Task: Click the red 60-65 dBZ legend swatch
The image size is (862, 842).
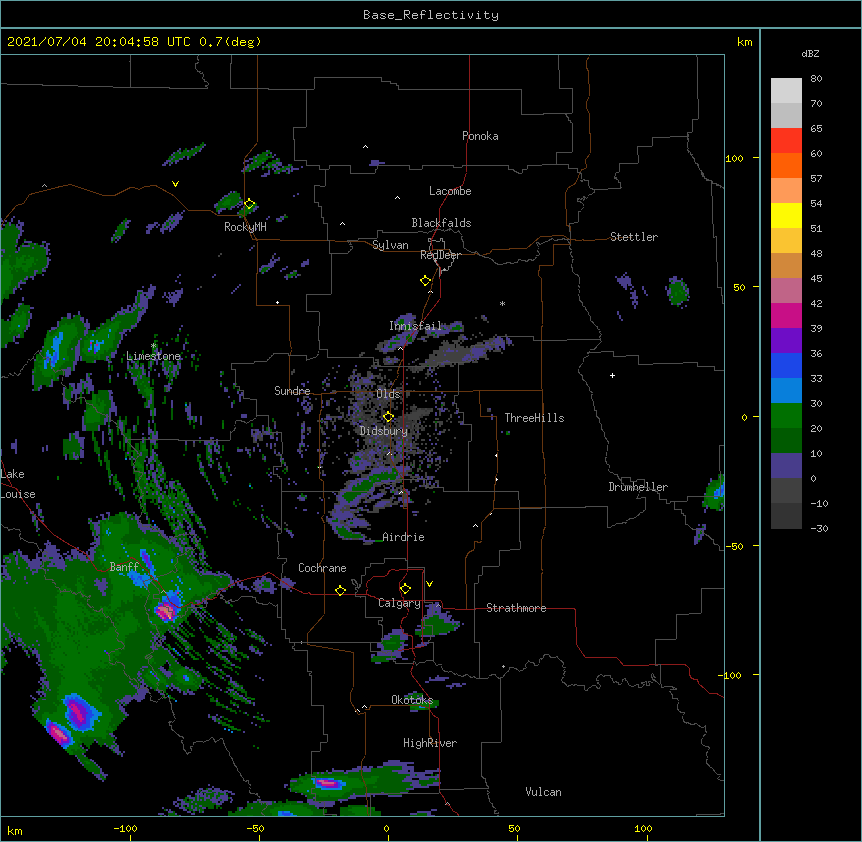Action: 786,140
